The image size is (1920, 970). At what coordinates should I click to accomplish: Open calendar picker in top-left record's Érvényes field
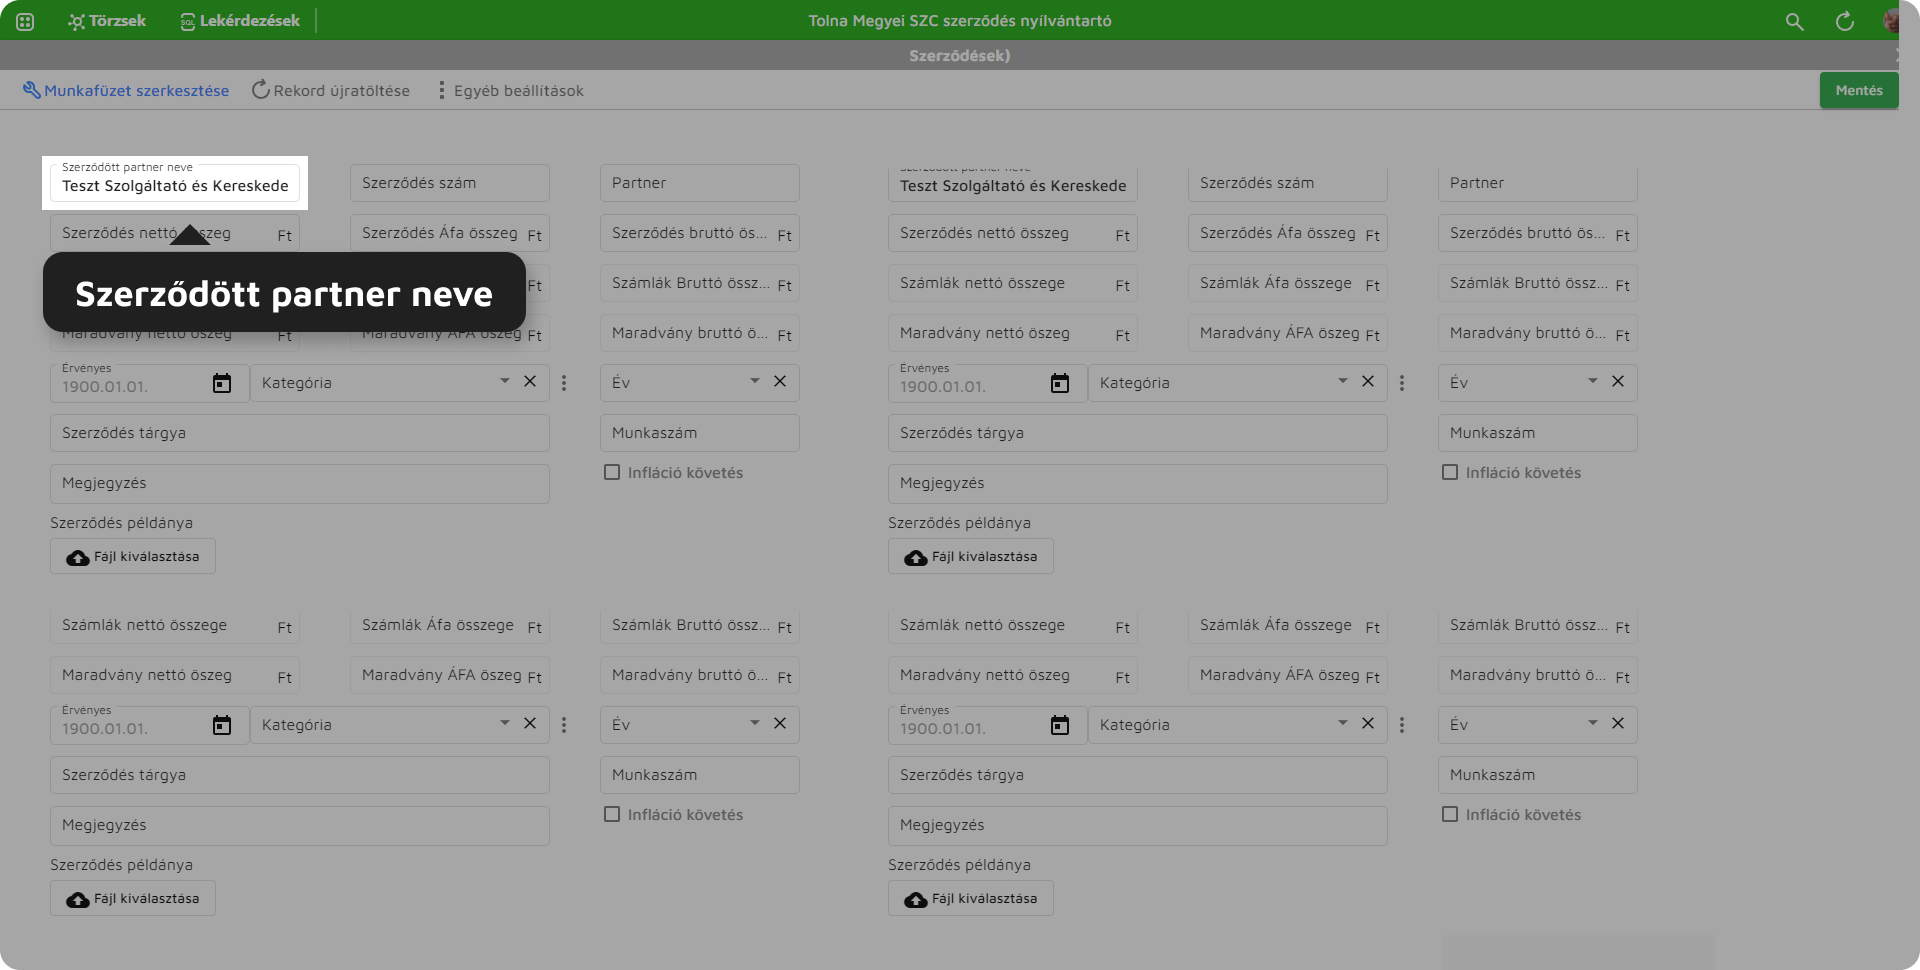222,383
